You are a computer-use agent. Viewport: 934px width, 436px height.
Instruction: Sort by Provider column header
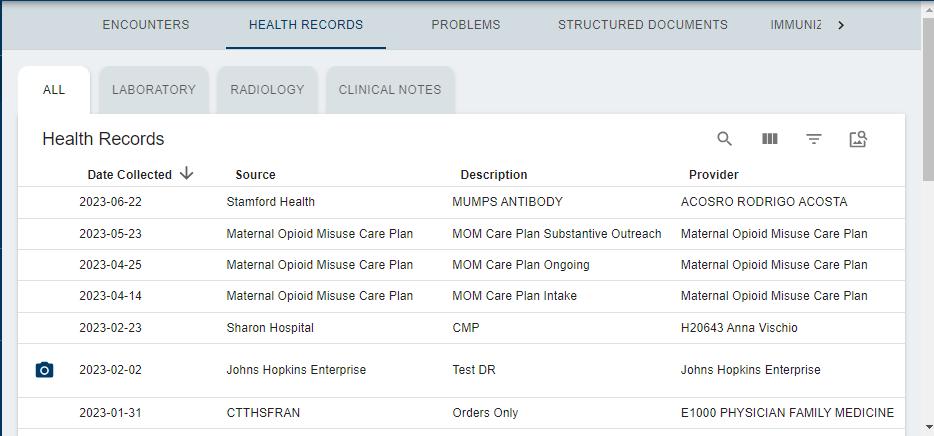(714, 175)
